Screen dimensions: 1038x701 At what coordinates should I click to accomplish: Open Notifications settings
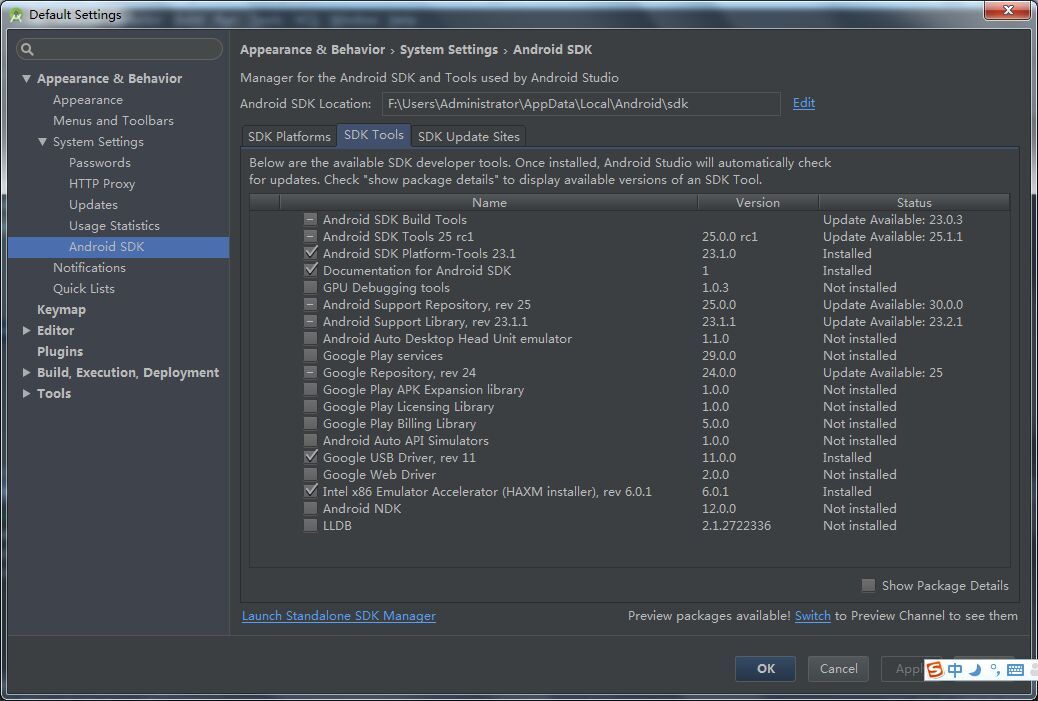point(89,267)
